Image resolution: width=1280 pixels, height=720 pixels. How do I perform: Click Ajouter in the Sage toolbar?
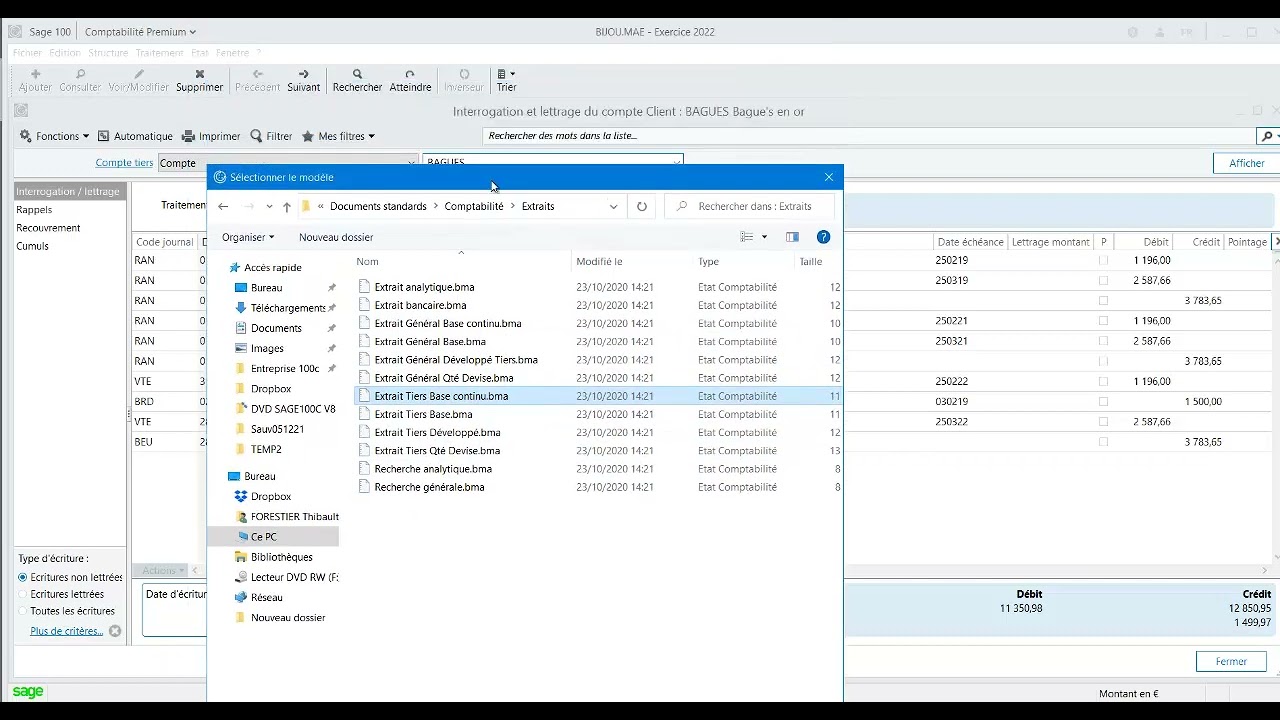pyautogui.click(x=35, y=80)
